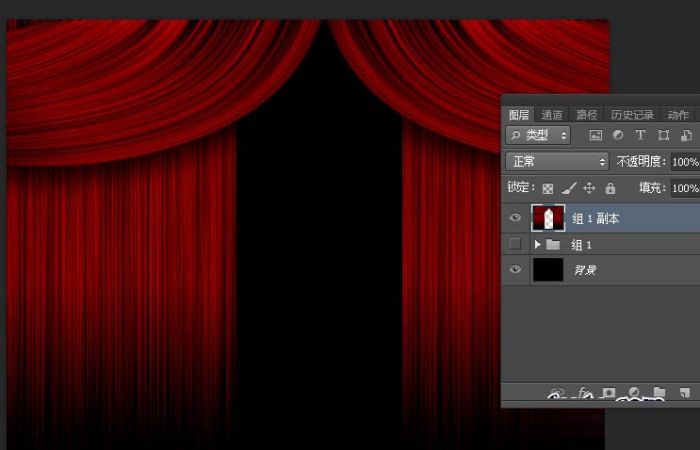Enable lock transparent pixels
The height and width of the screenshot is (450, 700).
(x=547, y=188)
